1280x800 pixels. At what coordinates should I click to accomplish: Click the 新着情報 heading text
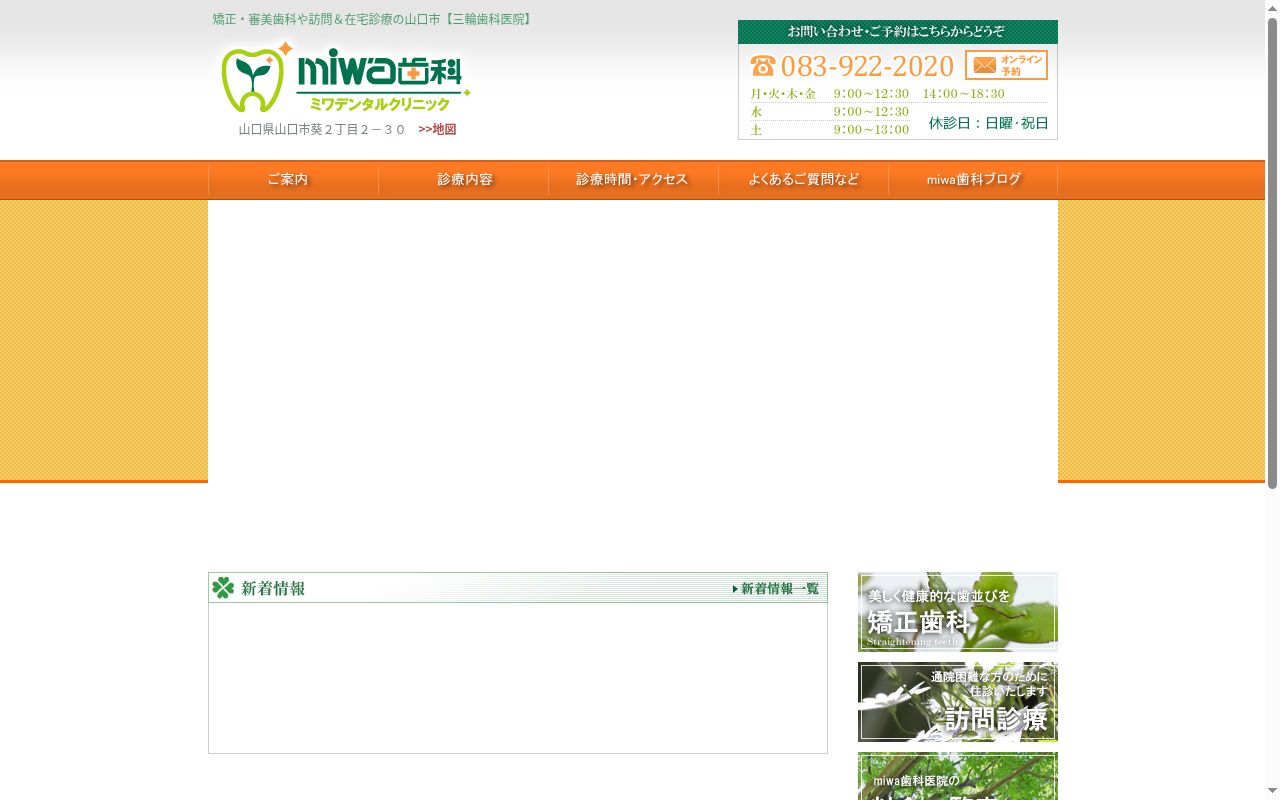click(x=273, y=589)
